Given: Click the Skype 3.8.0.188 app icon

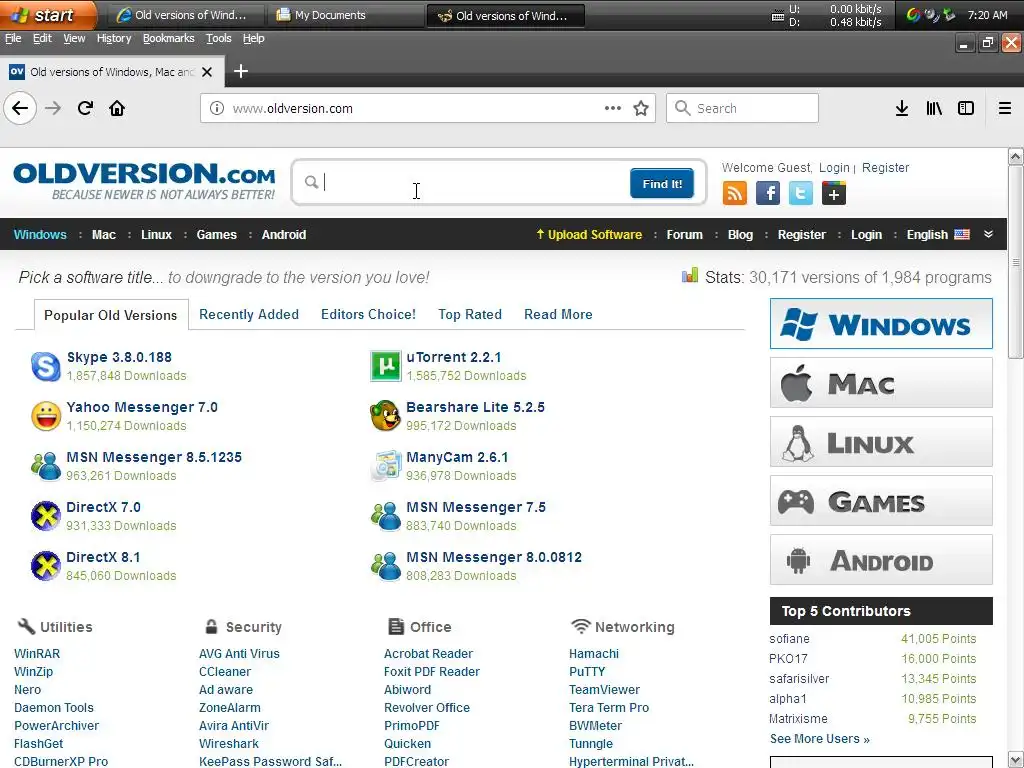Looking at the screenshot, I should point(46,366).
